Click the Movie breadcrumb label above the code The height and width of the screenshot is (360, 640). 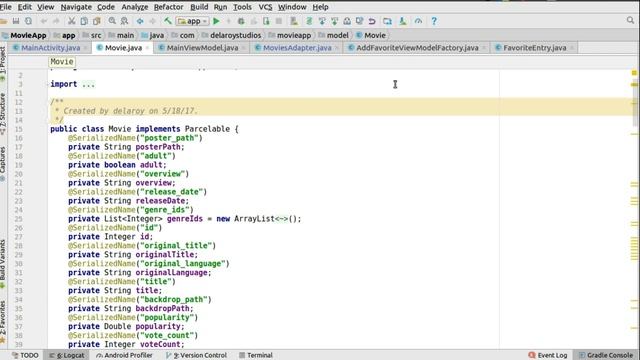click(62, 62)
